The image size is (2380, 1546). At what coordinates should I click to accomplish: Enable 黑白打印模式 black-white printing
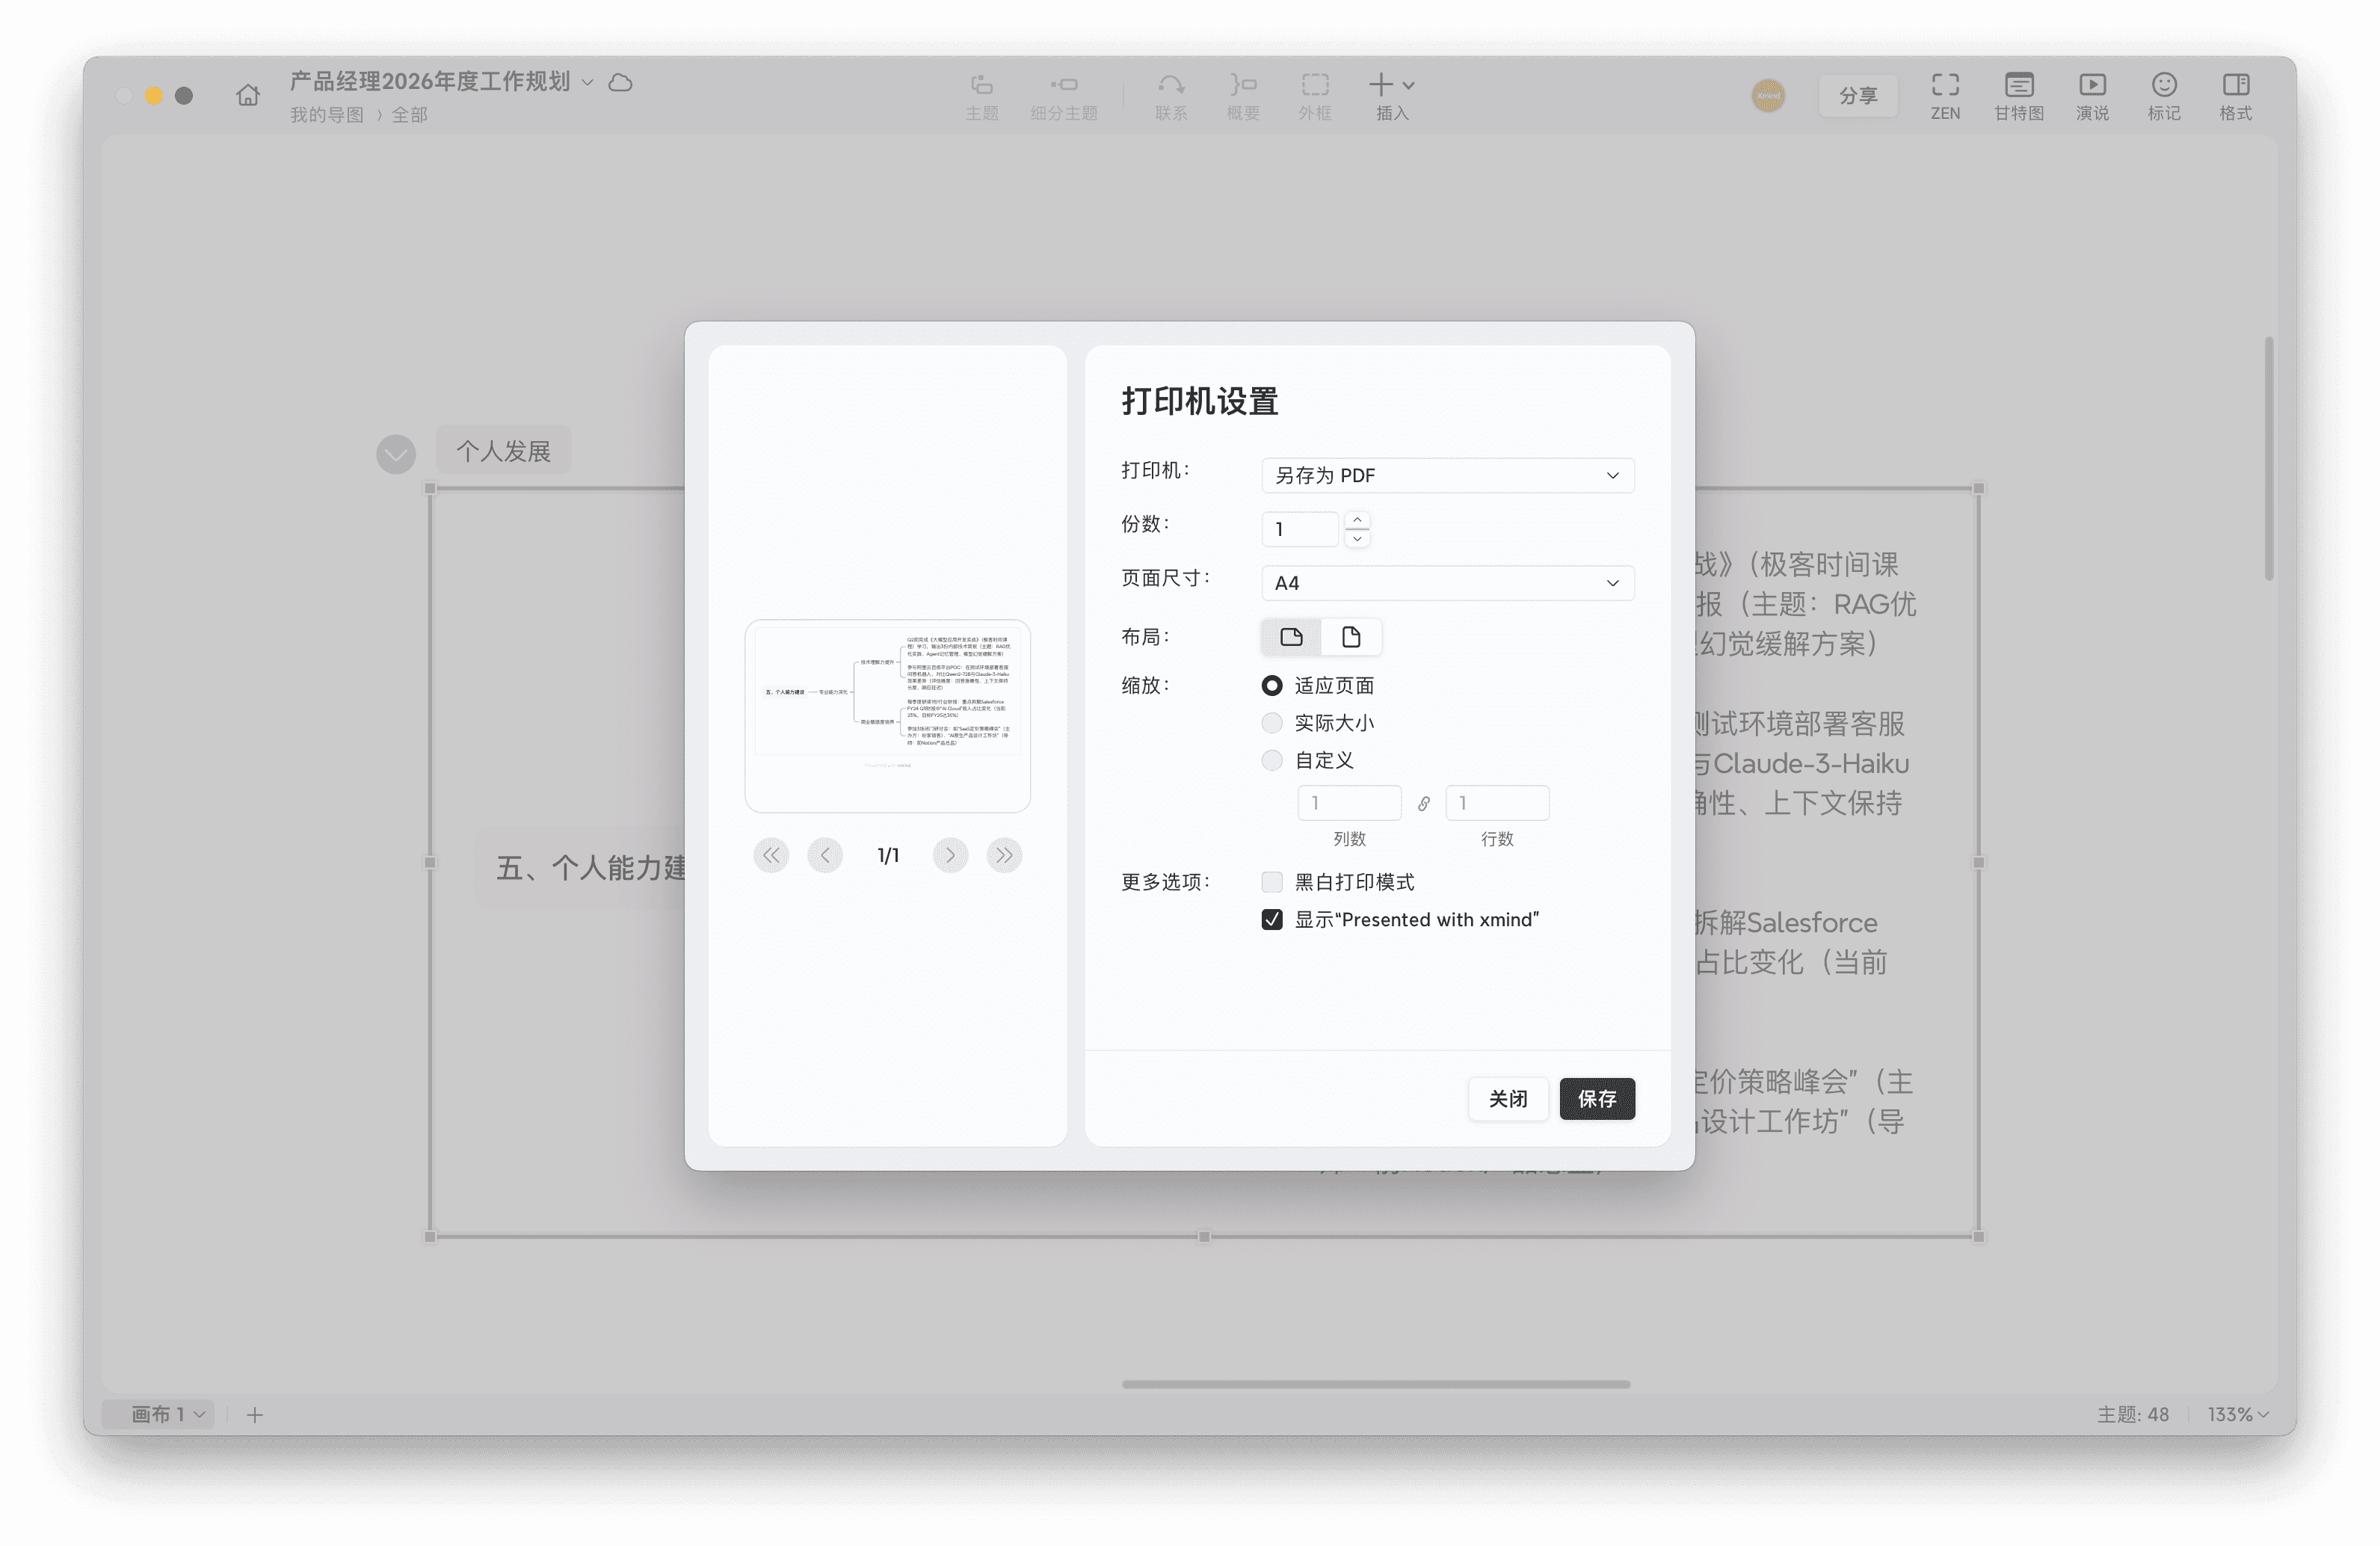tap(1271, 882)
